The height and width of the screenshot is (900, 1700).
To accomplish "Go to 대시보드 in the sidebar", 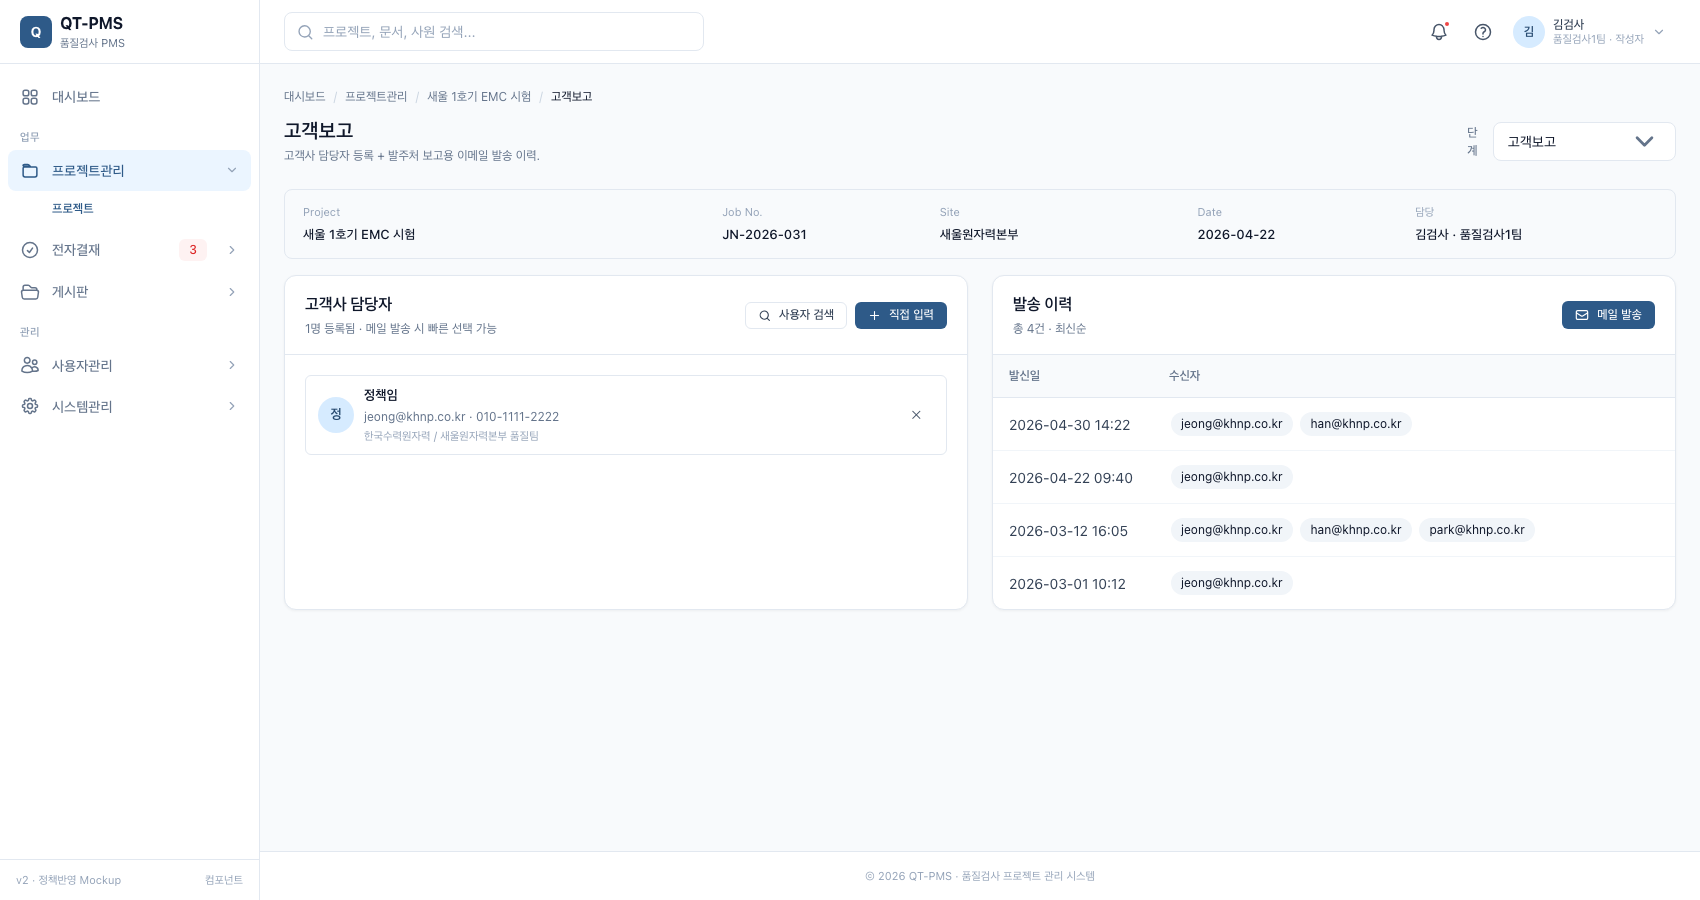I will (129, 97).
